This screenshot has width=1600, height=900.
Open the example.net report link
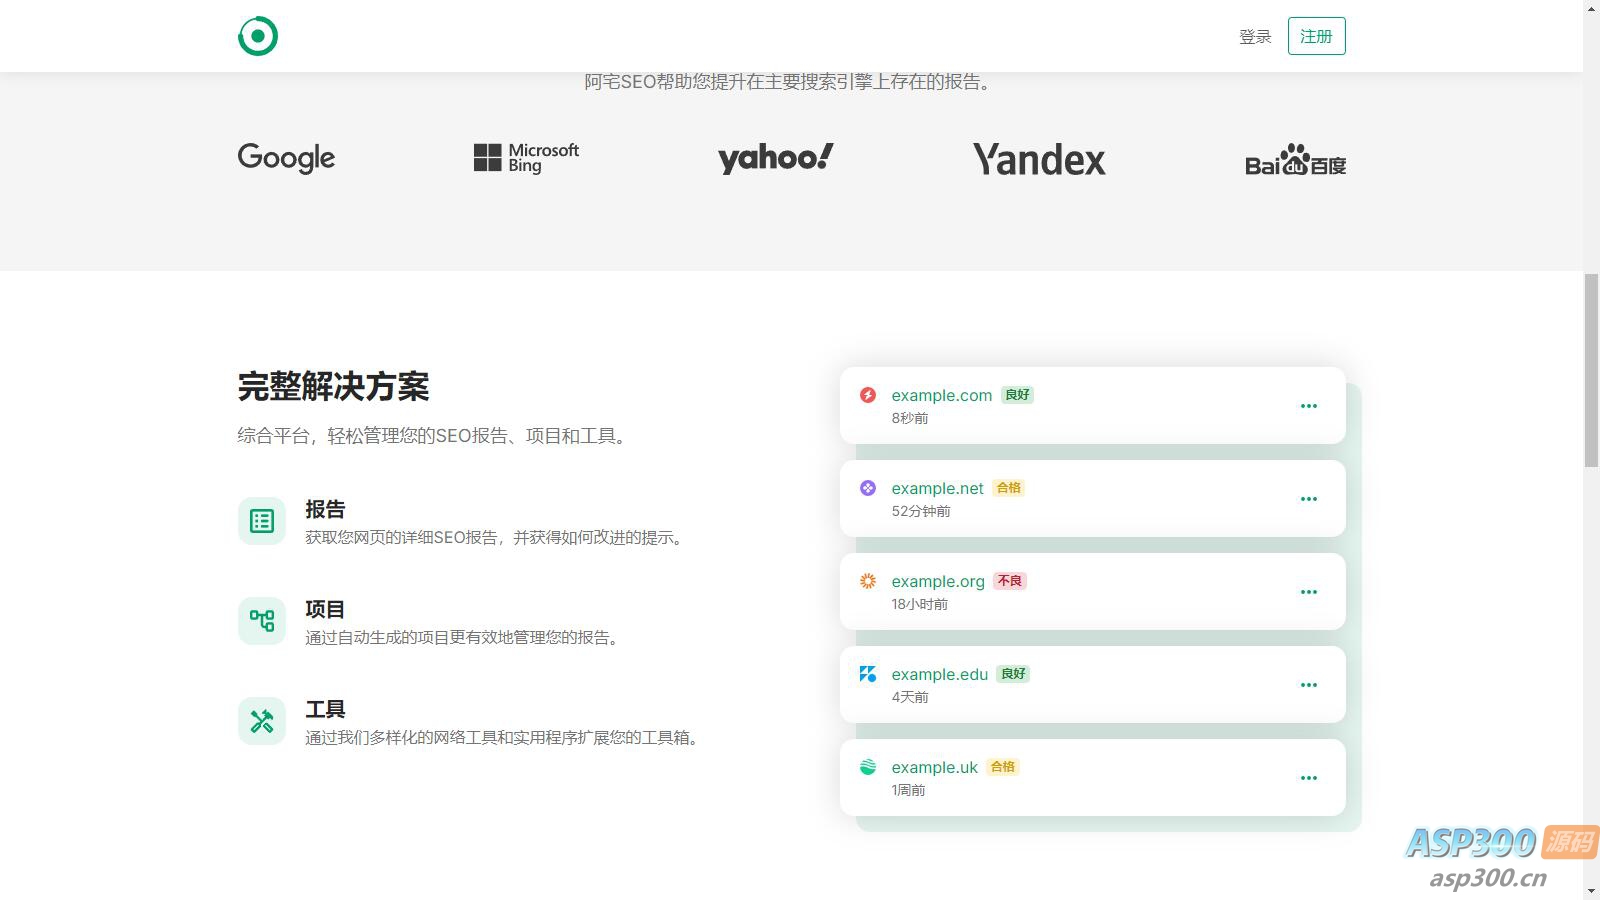pyautogui.click(x=938, y=488)
